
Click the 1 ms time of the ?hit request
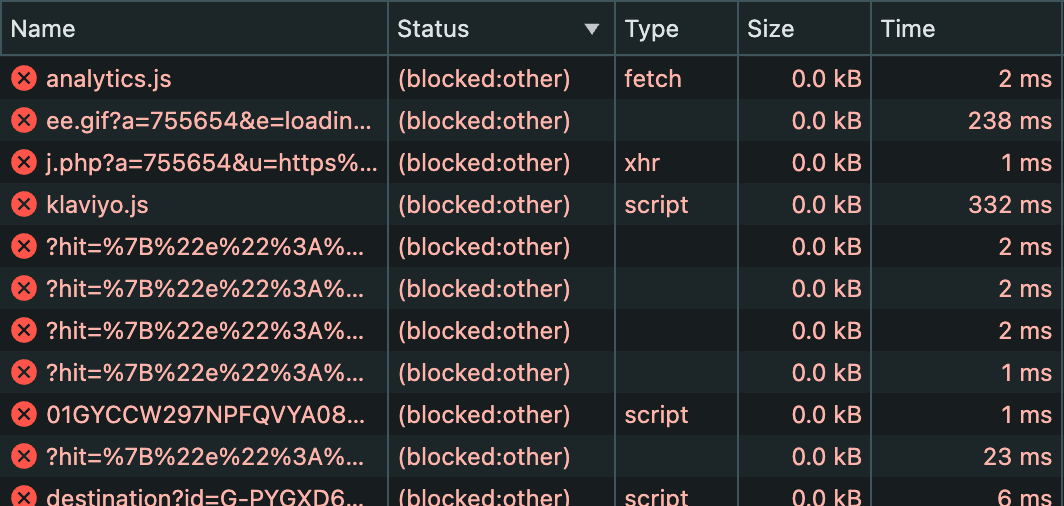tap(1026, 372)
